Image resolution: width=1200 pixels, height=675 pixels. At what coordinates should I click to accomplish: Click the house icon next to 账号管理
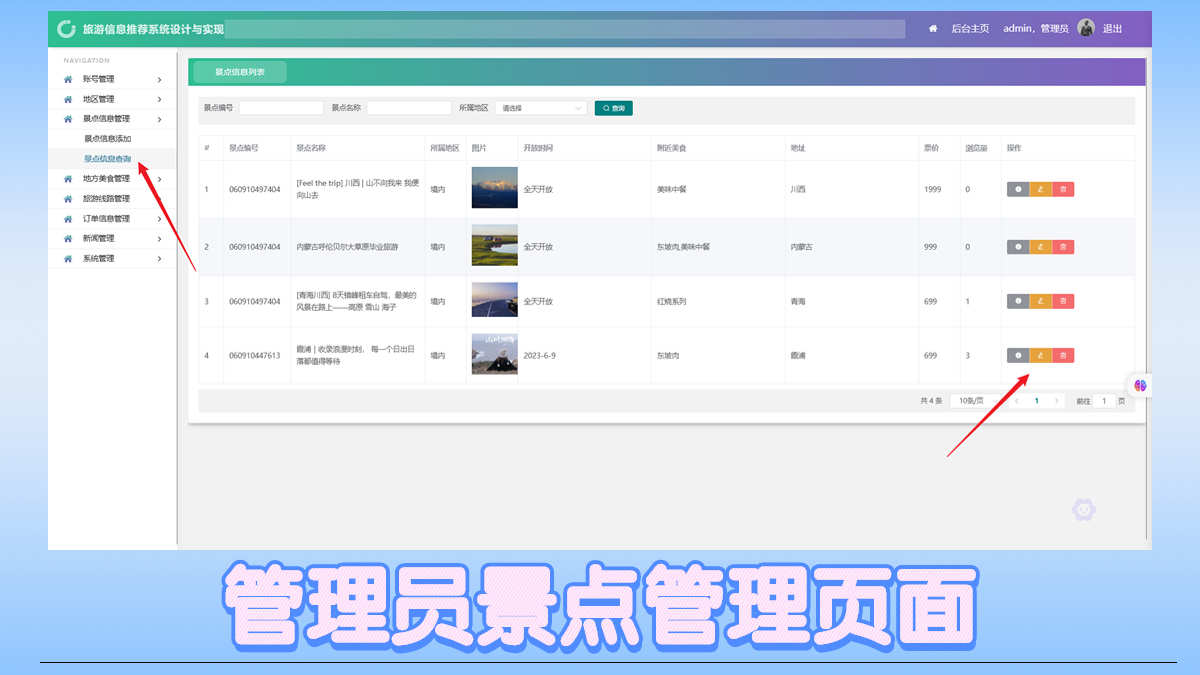tap(68, 79)
